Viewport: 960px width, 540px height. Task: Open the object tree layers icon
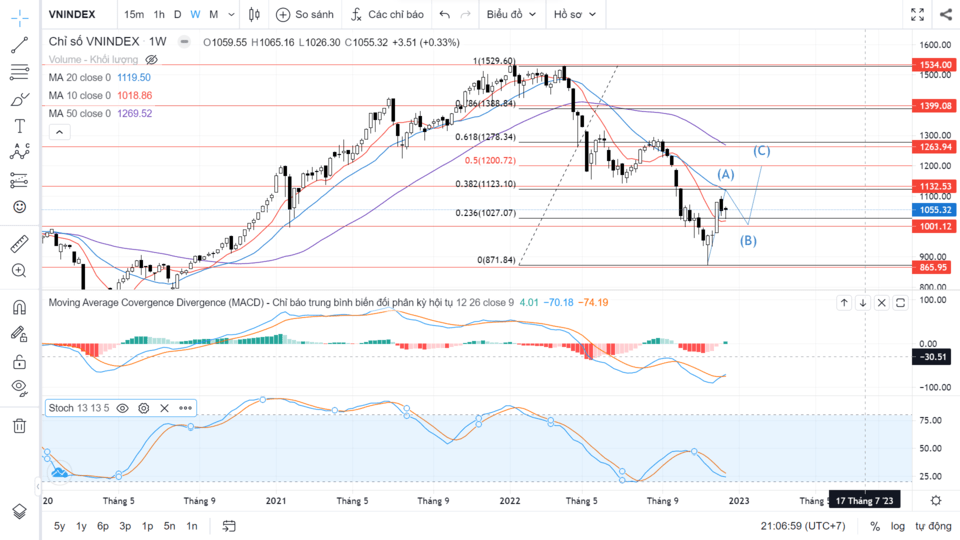[20, 511]
